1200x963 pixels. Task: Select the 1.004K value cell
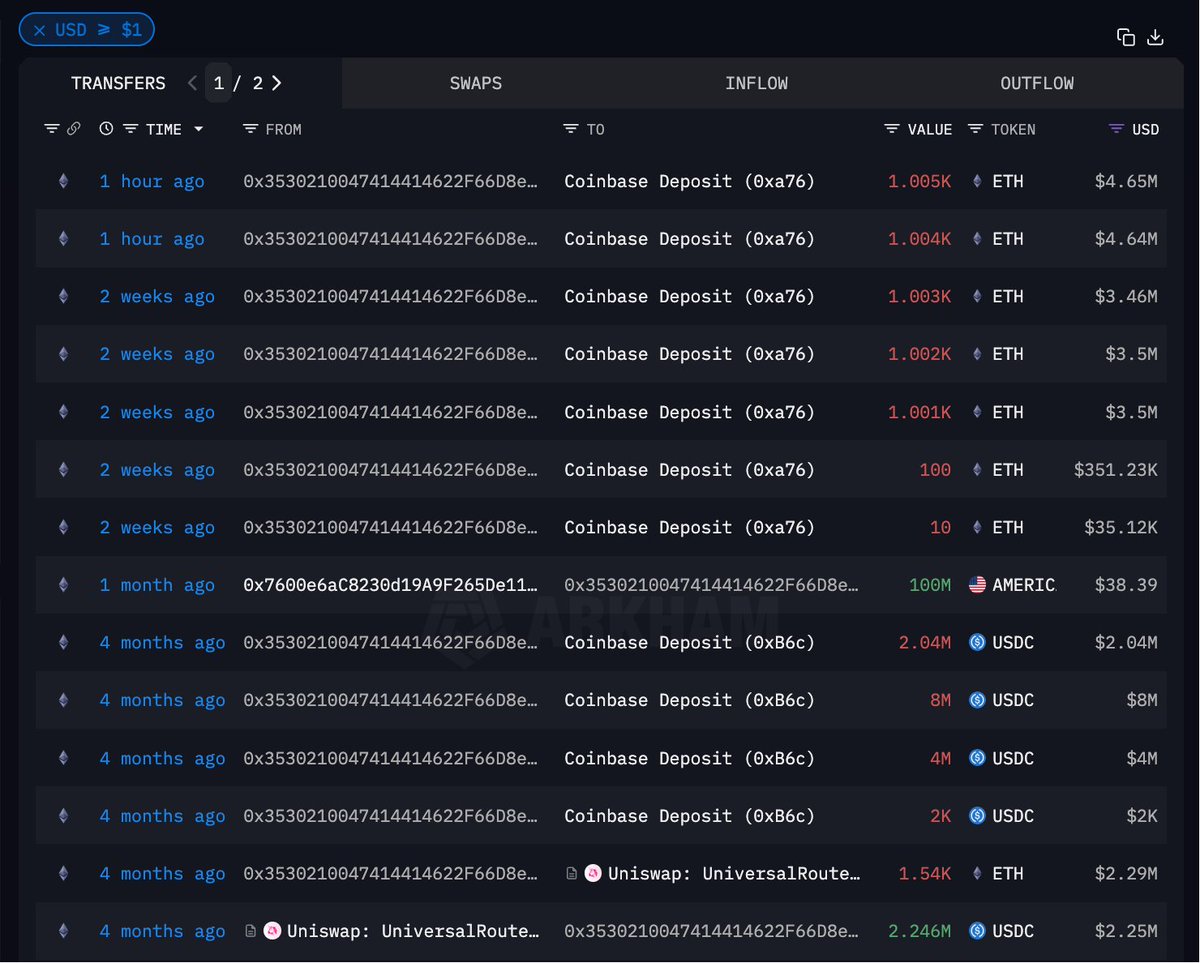point(920,239)
